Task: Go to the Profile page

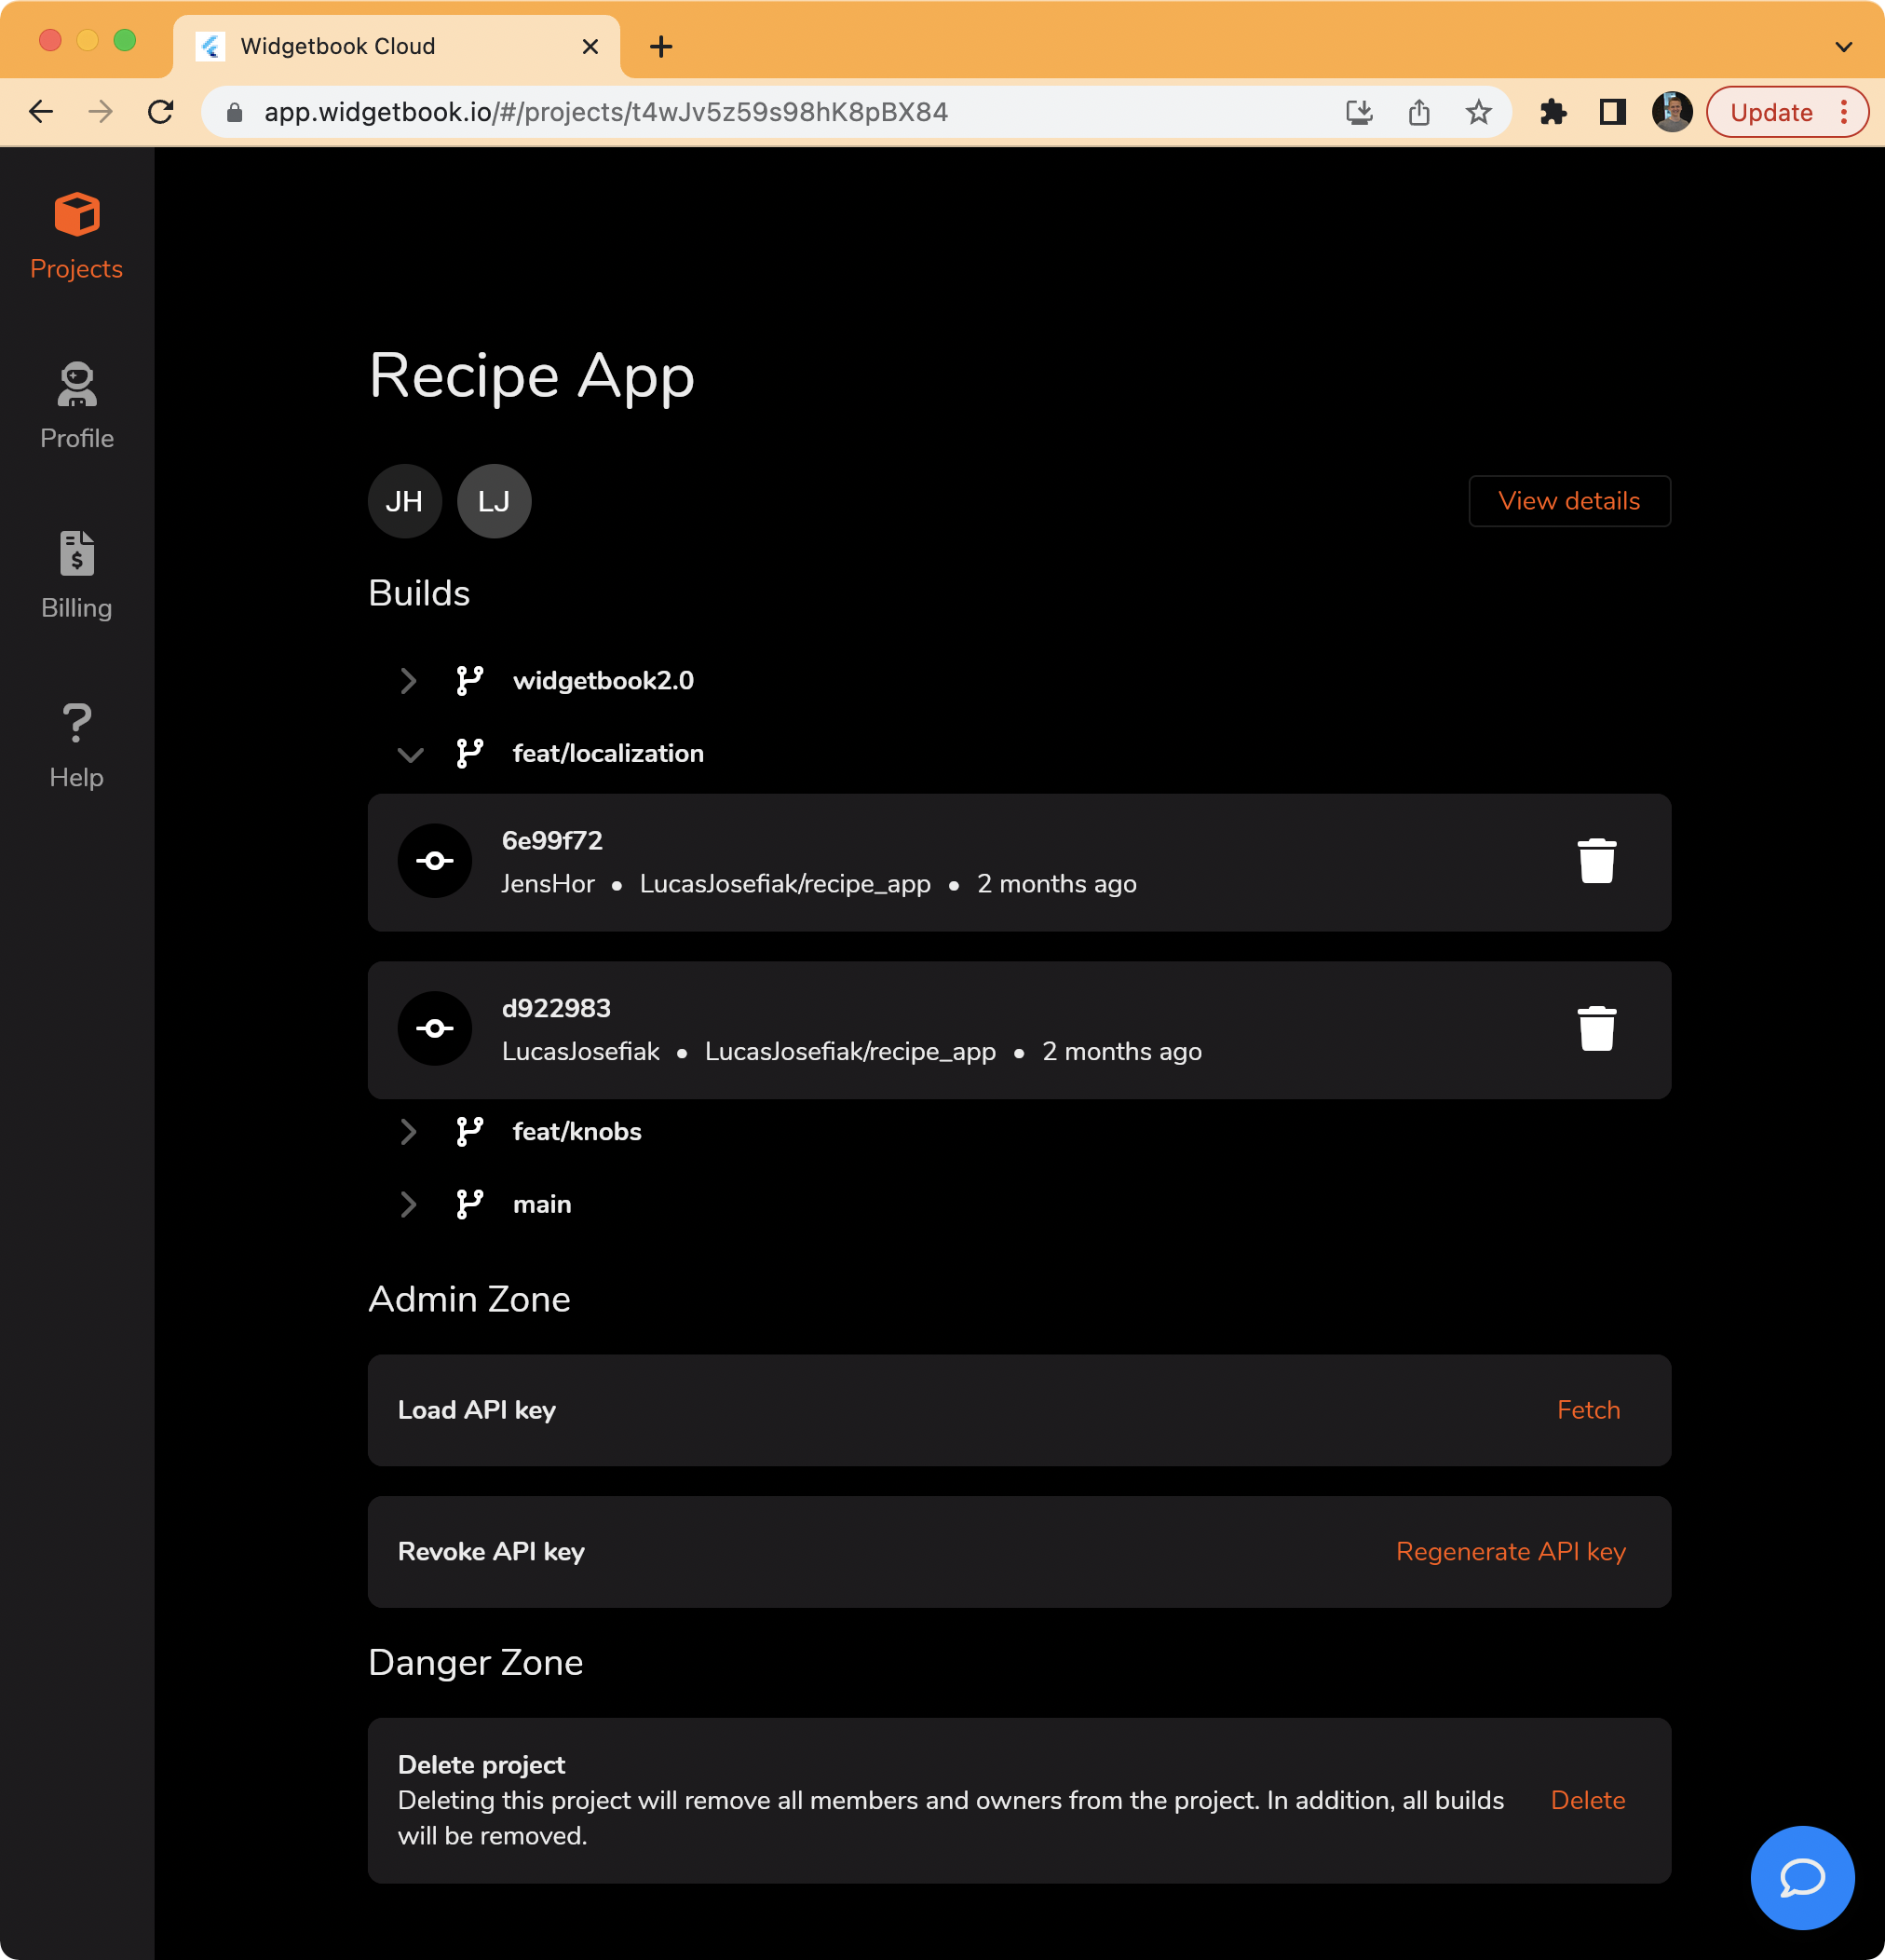Action: [76, 406]
